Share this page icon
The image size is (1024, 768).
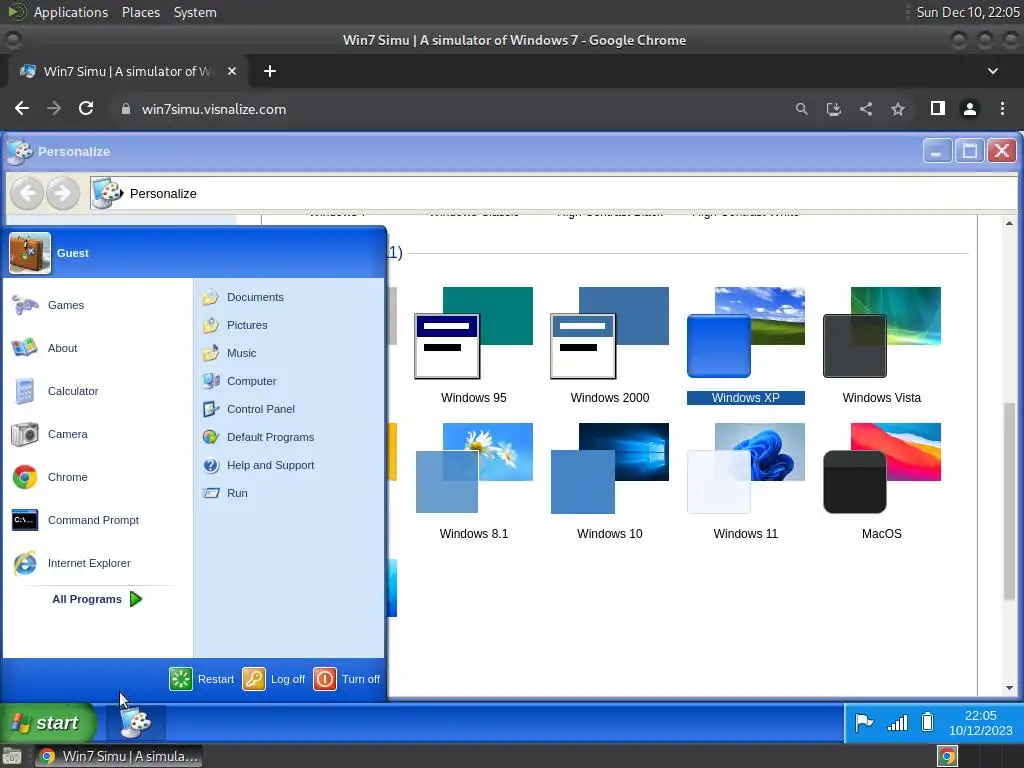(x=866, y=109)
